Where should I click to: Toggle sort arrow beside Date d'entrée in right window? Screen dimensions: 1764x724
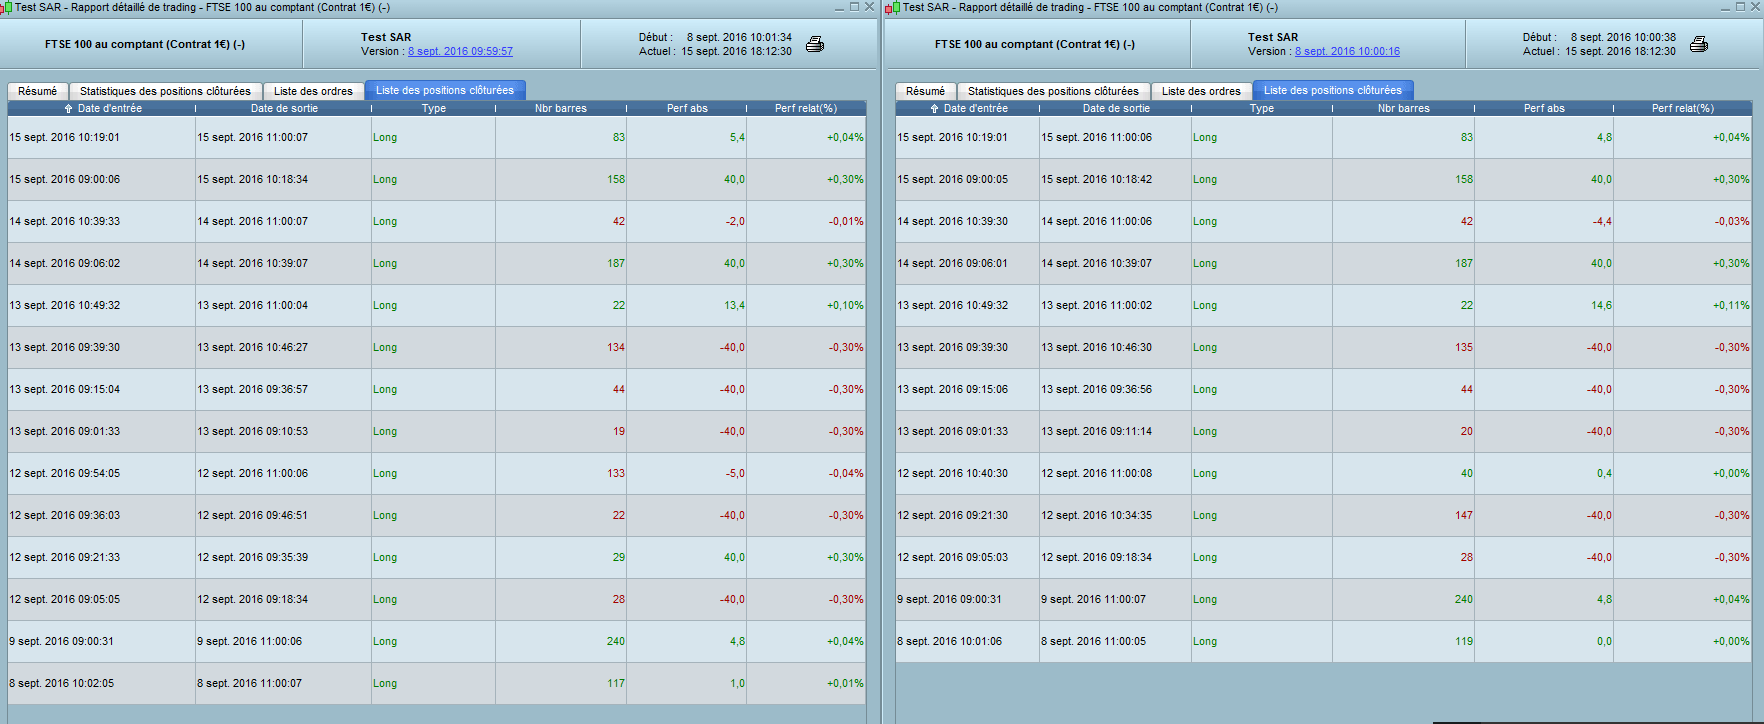pyautogui.click(x=934, y=108)
